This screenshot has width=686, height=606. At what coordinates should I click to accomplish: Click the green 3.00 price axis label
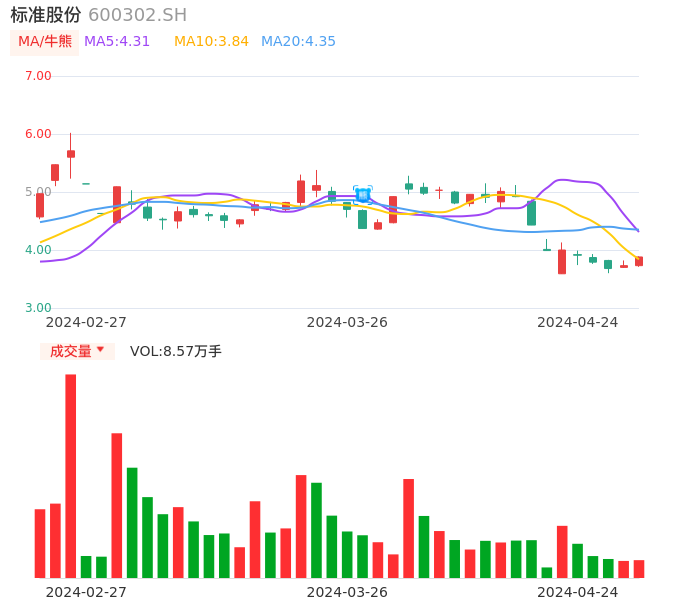(x=38, y=308)
